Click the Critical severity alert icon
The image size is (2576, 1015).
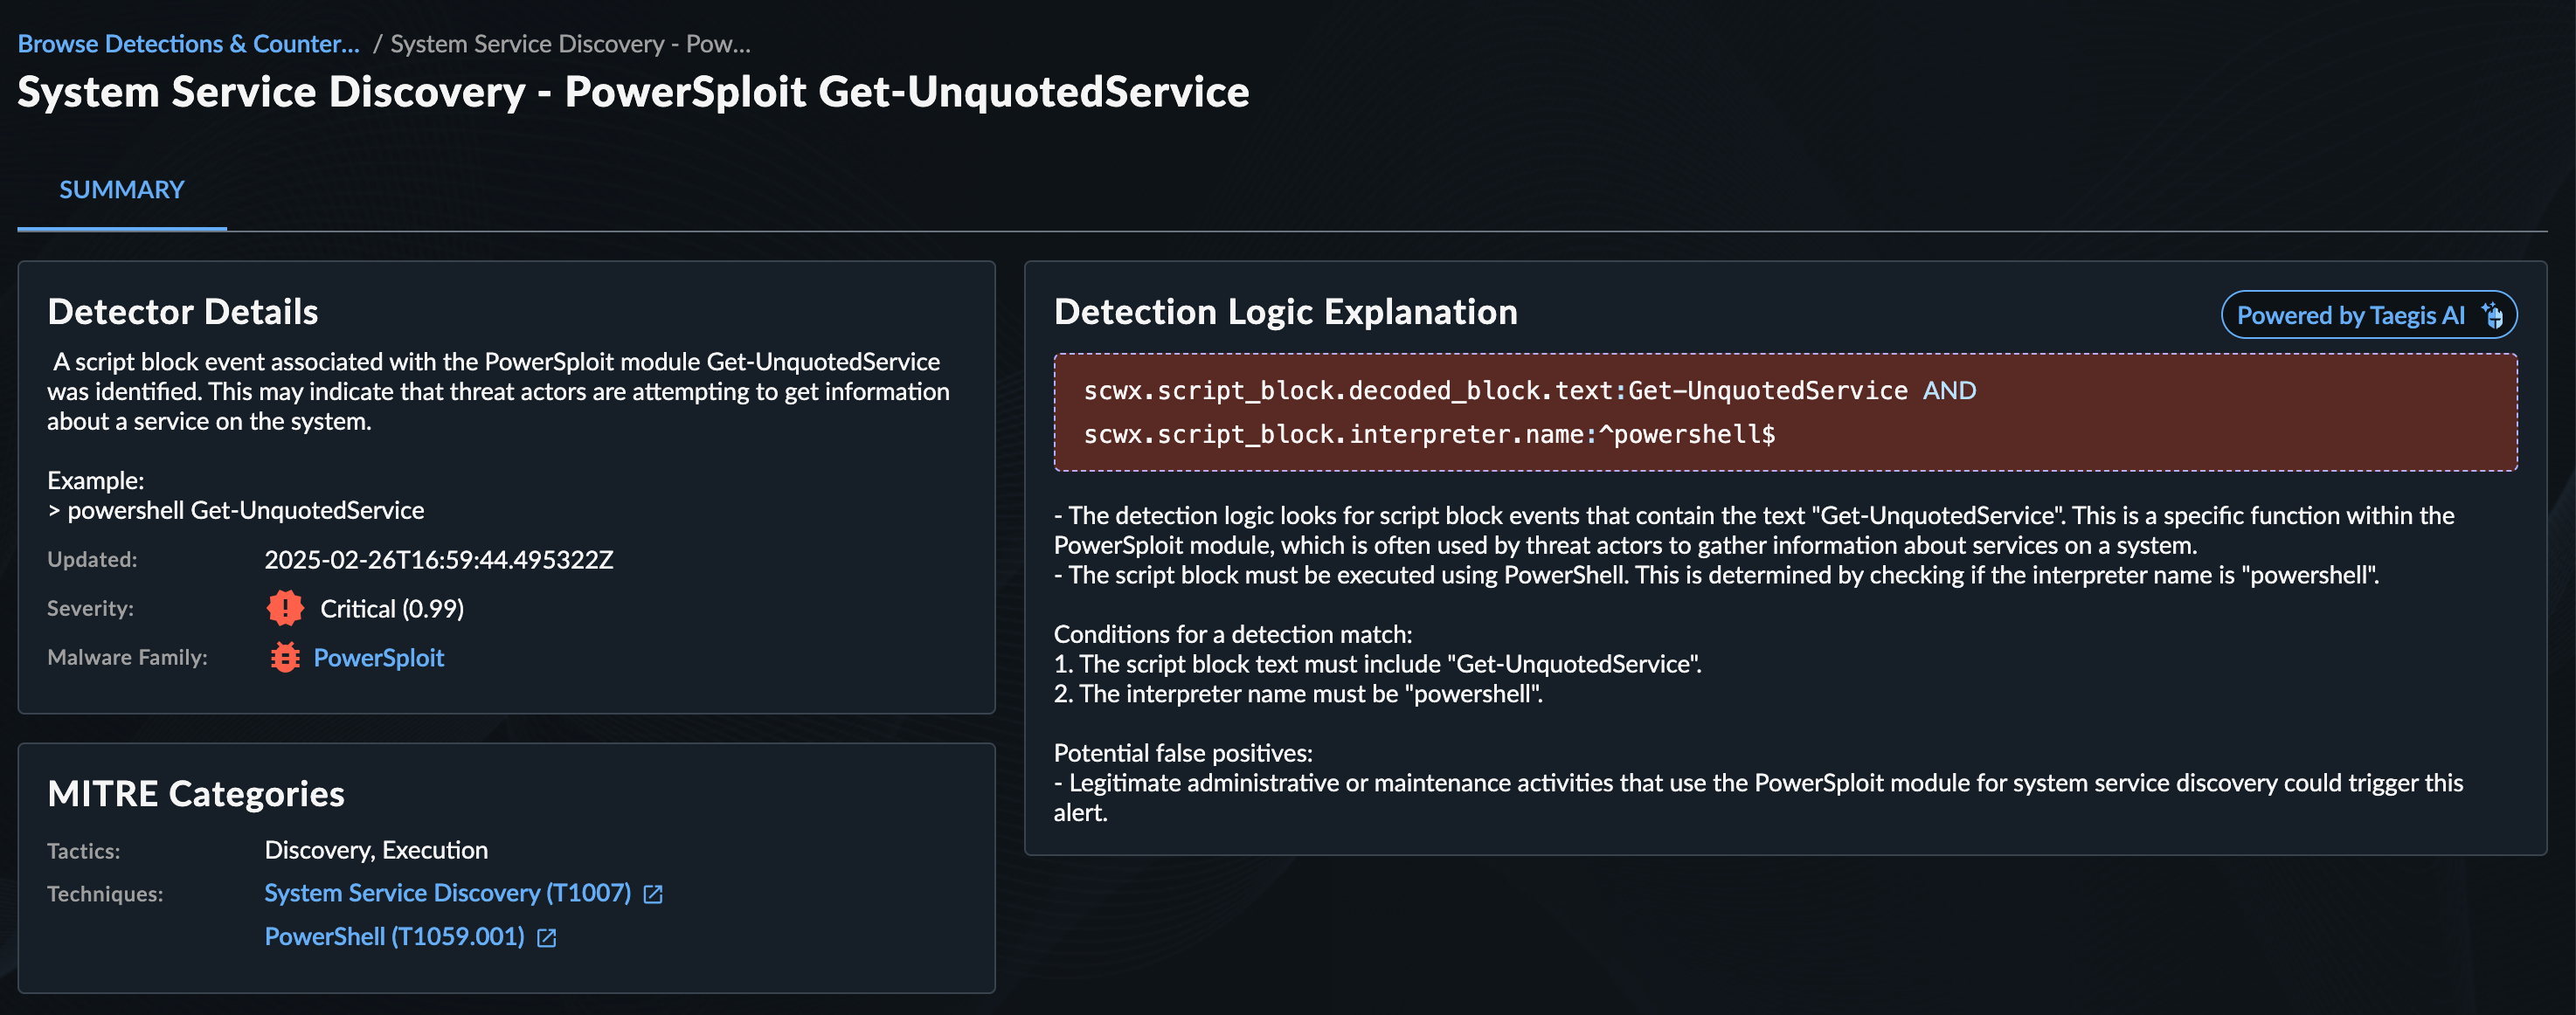point(285,608)
